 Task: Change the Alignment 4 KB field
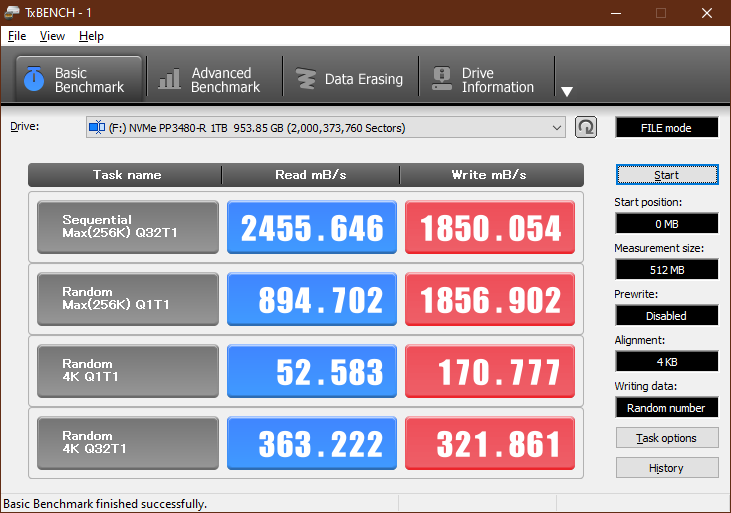tap(667, 361)
